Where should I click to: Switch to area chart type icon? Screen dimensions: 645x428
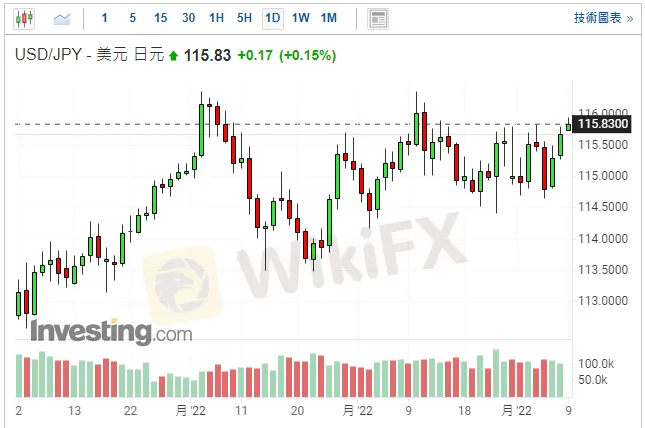coord(62,18)
